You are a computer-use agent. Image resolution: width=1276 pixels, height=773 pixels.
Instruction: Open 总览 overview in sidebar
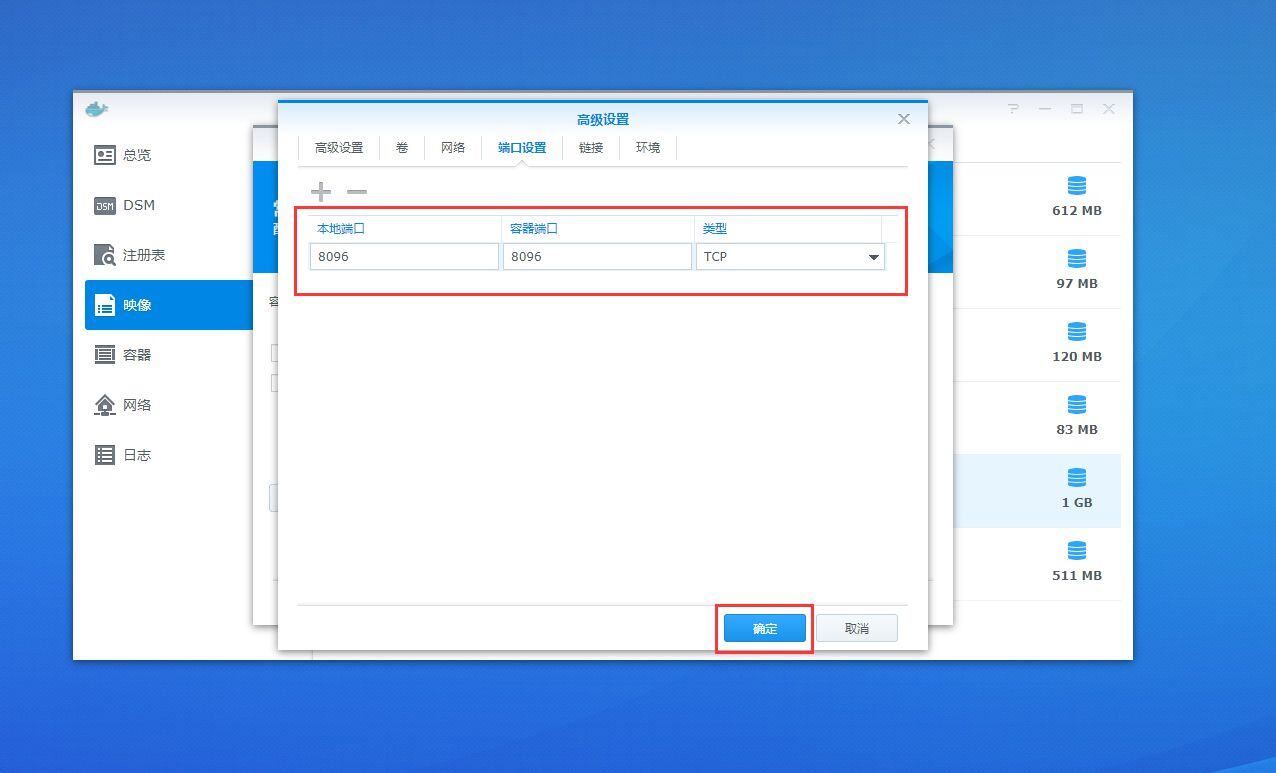(x=136, y=155)
